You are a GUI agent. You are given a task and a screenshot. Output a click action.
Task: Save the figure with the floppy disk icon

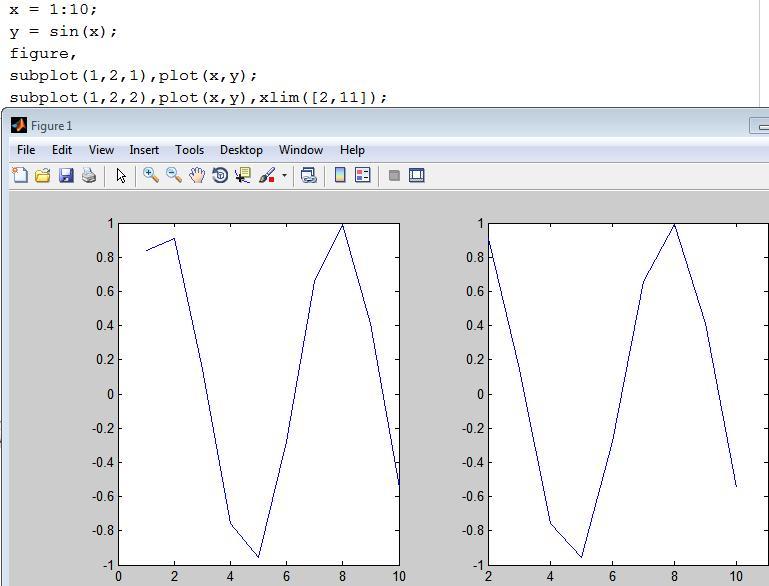click(66, 175)
